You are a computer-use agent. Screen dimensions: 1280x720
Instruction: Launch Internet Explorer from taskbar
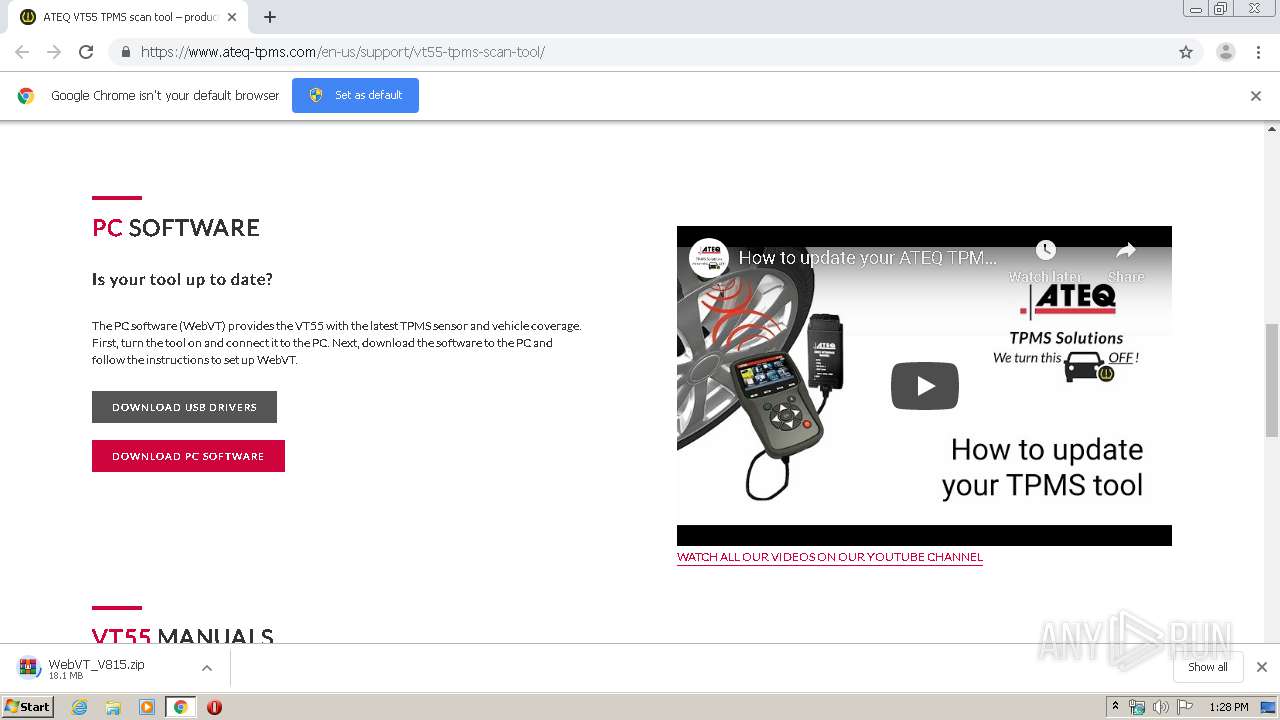tap(79, 707)
